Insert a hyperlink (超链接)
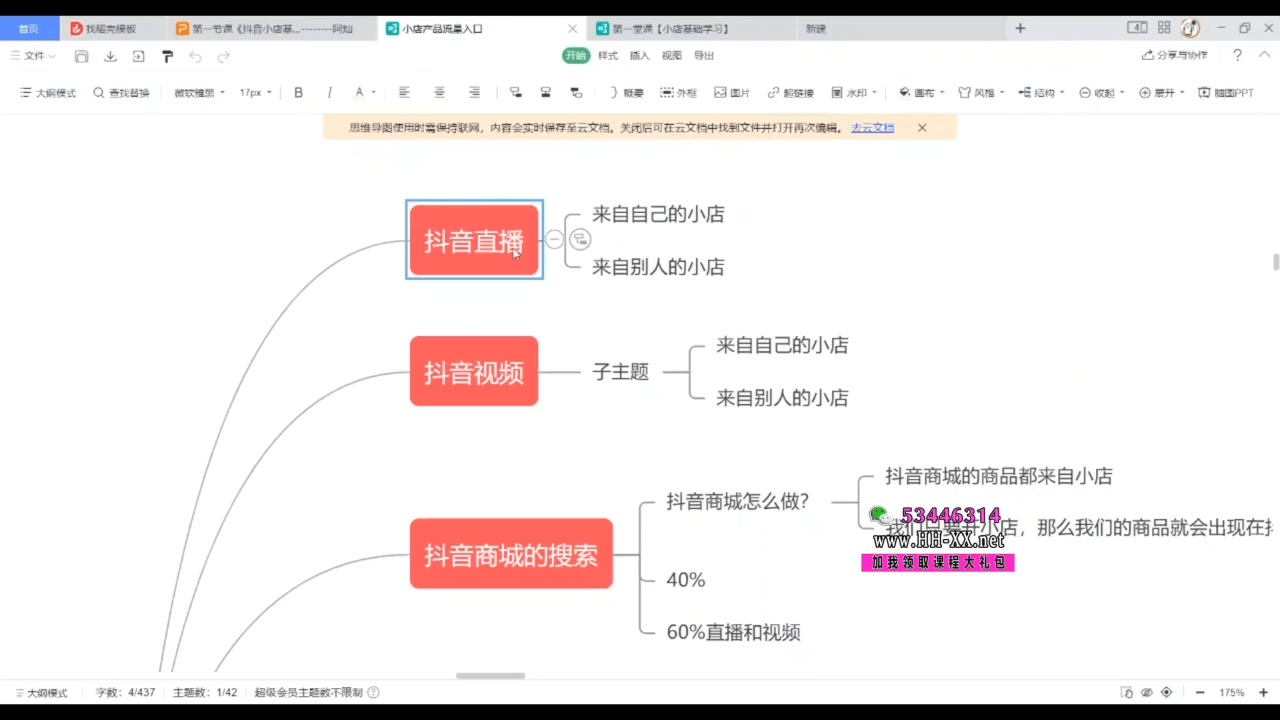Image resolution: width=1280 pixels, height=720 pixels. pyautogui.click(x=790, y=92)
